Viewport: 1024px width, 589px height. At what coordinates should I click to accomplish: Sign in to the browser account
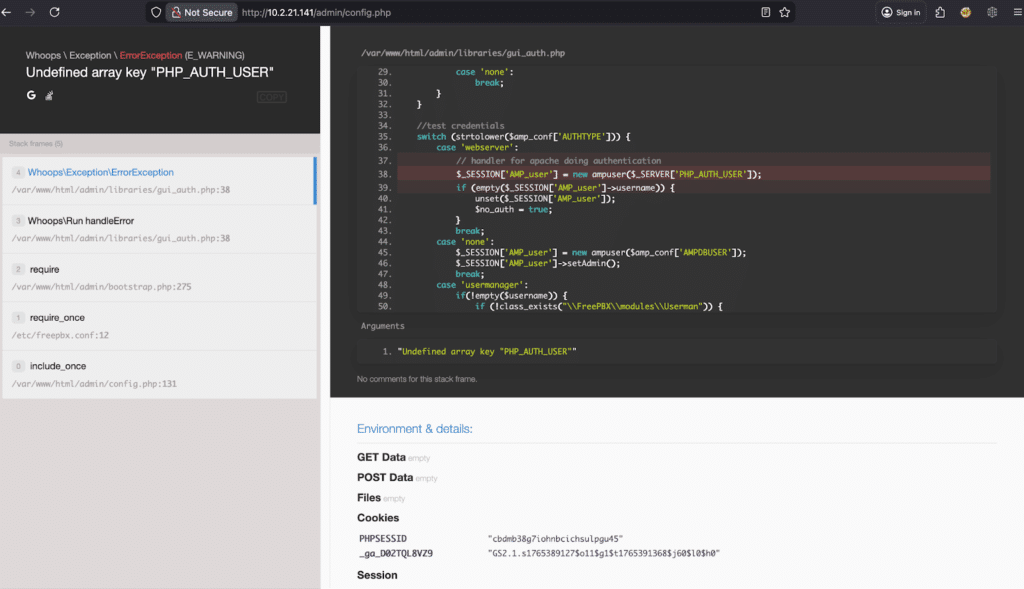[900, 12]
